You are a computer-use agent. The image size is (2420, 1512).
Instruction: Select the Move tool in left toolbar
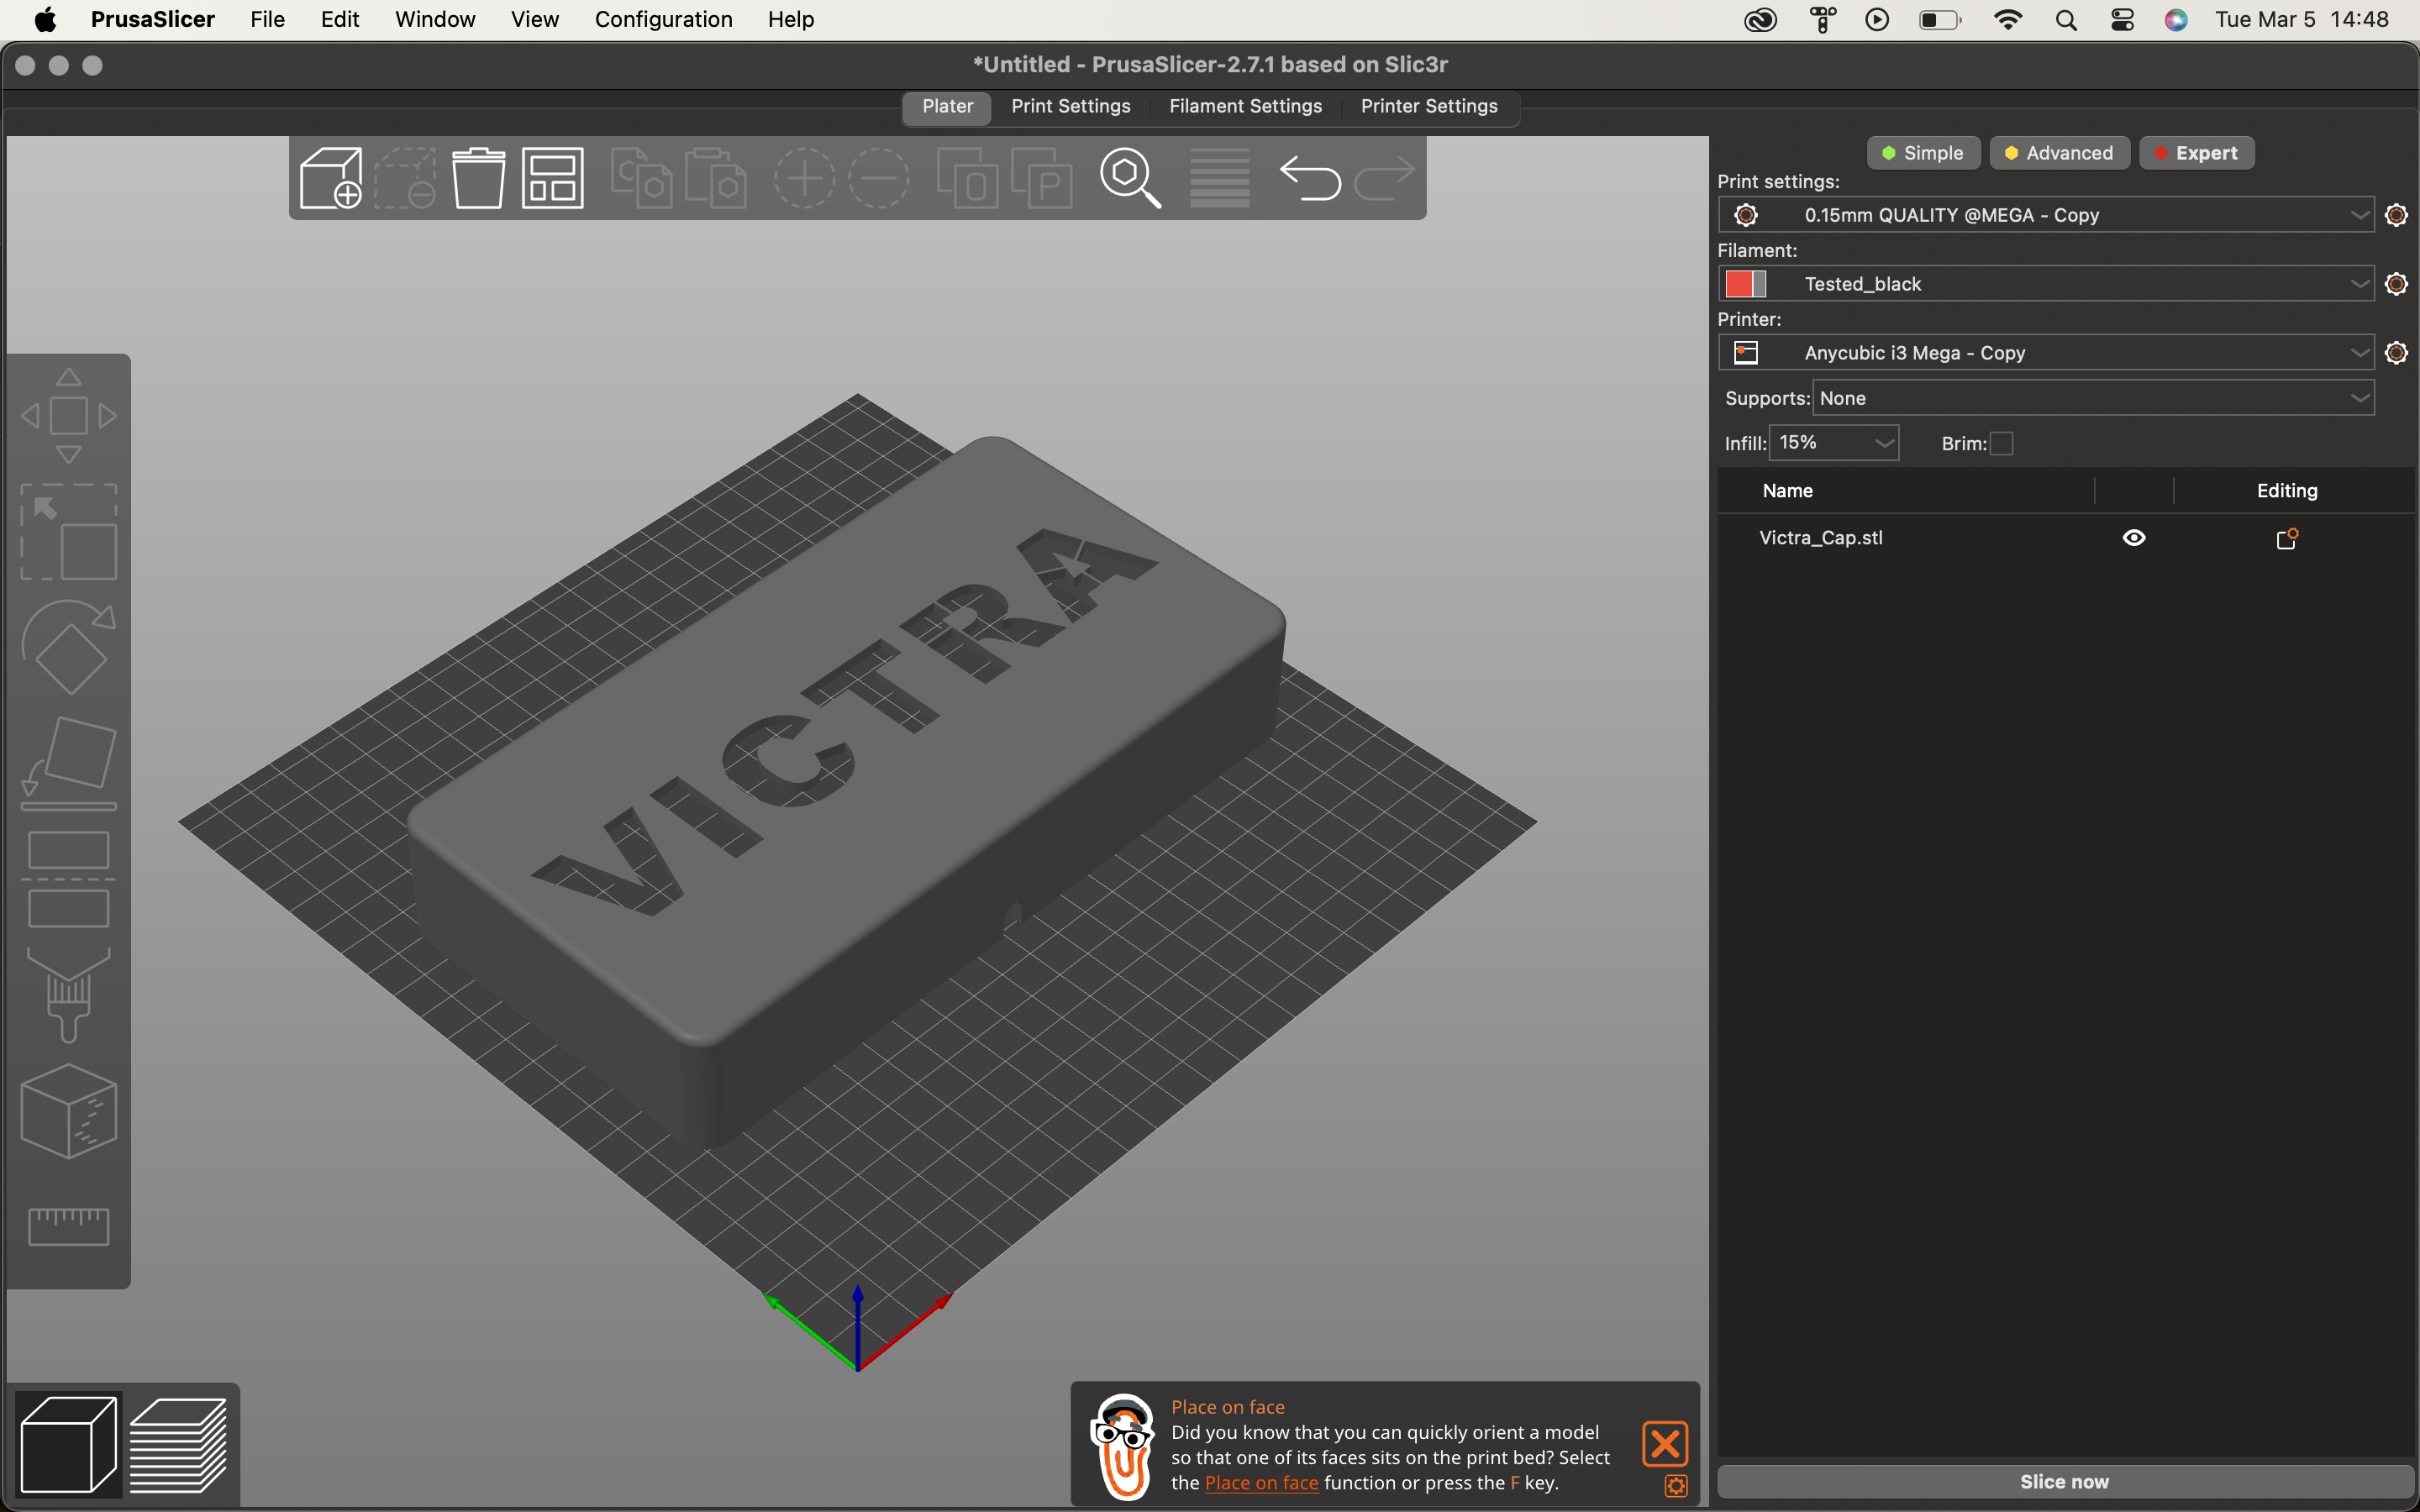(68, 415)
